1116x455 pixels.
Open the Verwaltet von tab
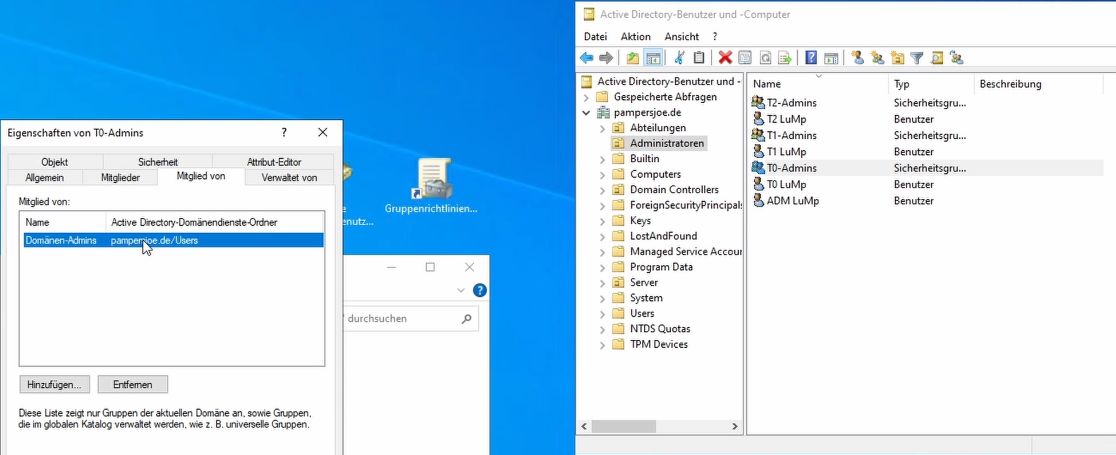pyautogui.click(x=289, y=177)
